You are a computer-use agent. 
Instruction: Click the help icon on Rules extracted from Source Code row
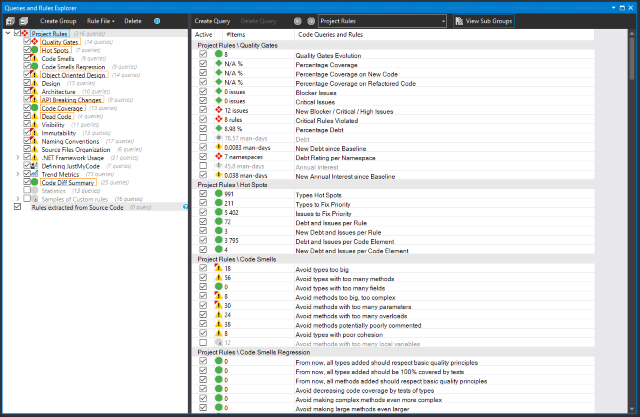[x=185, y=207]
